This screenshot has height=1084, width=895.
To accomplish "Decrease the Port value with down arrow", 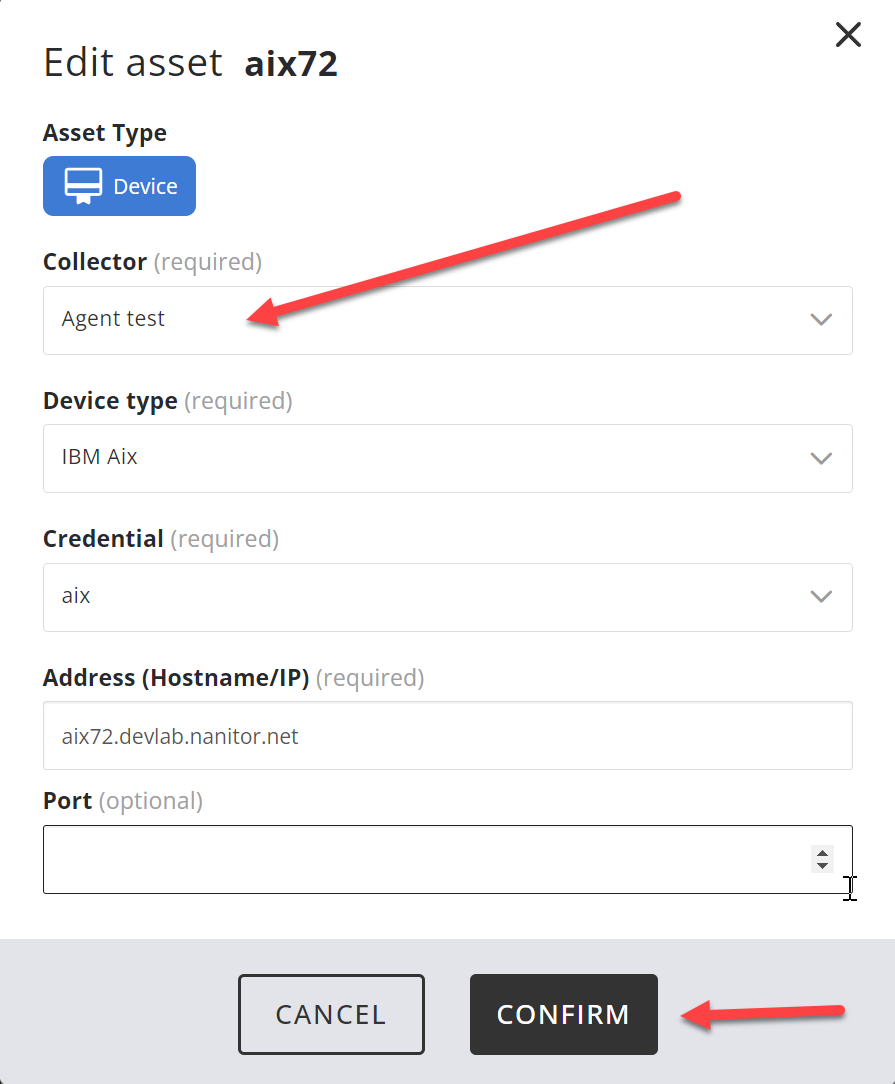I will pyautogui.click(x=823, y=865).
